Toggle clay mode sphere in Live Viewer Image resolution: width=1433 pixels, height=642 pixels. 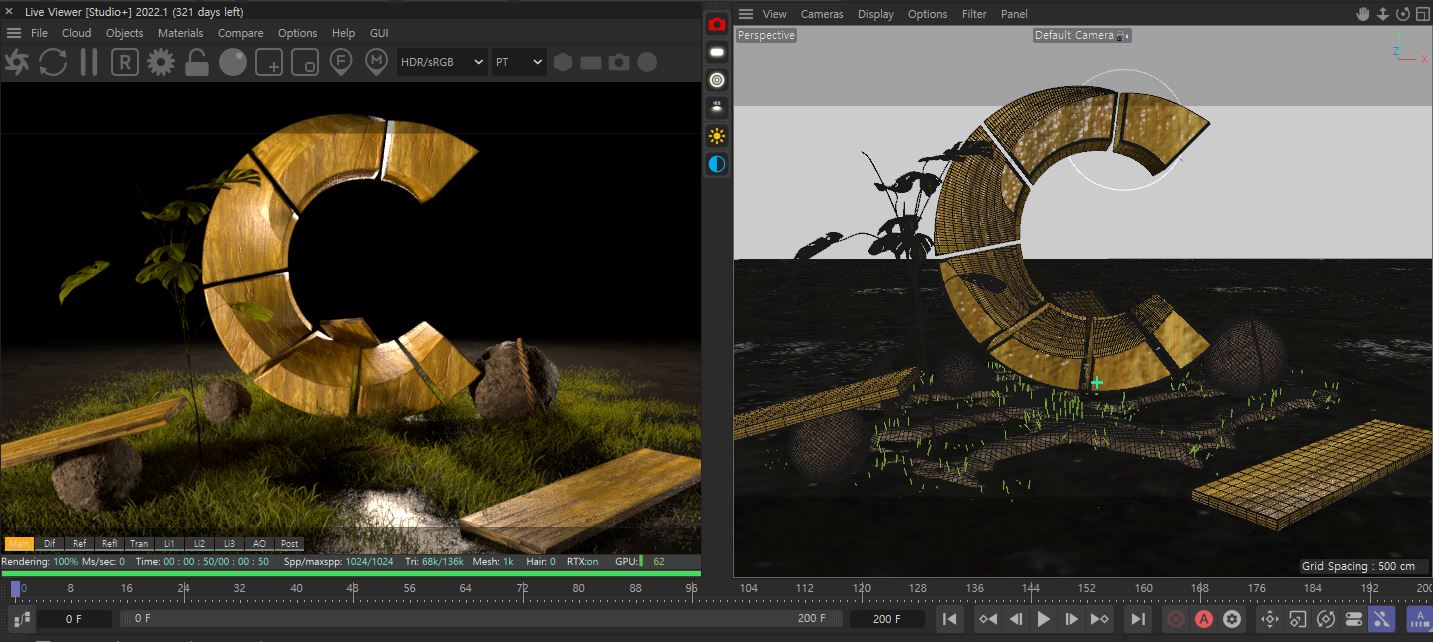[x=233, y=62]
